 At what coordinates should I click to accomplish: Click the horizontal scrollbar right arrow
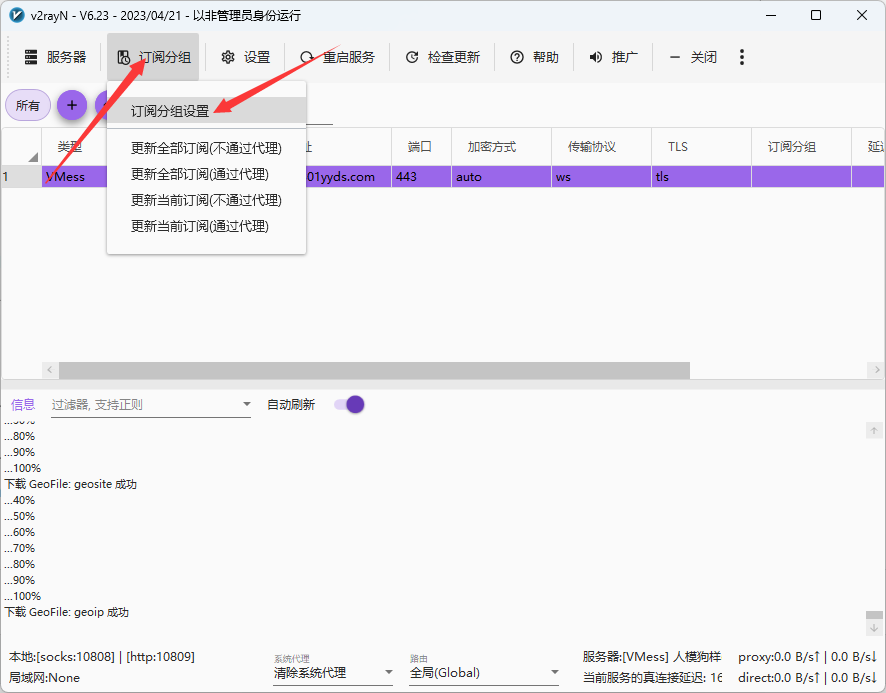876,370
